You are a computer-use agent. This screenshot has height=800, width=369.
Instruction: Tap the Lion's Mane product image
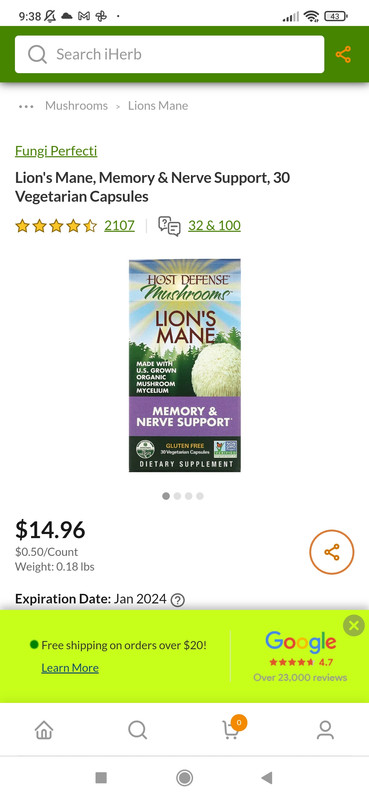[185, 365]
